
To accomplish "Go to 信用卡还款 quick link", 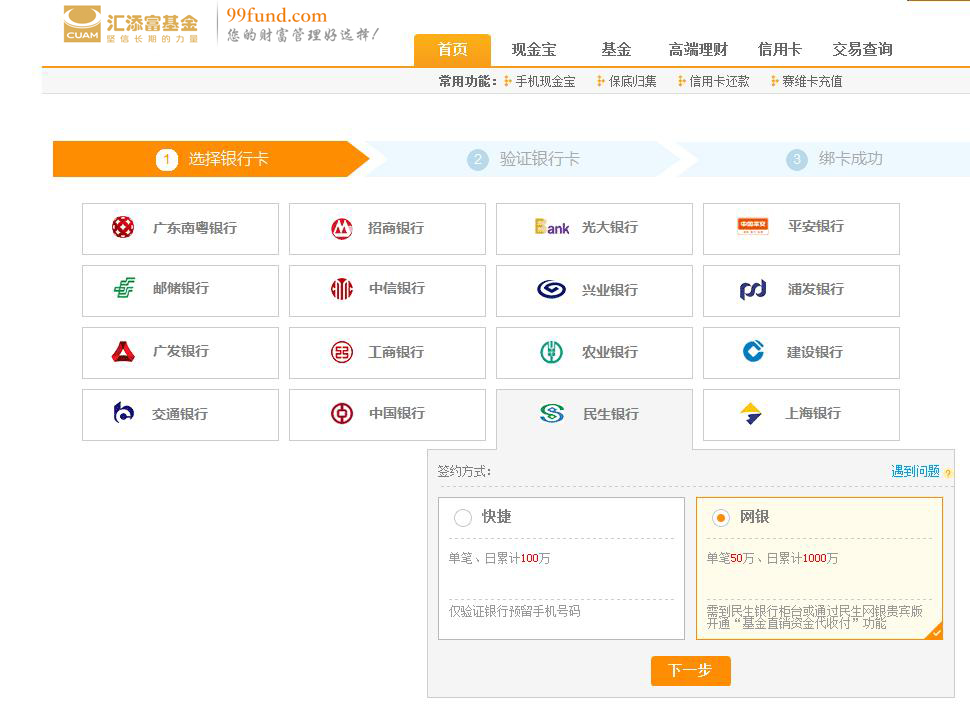I will (x=718, y=82).
